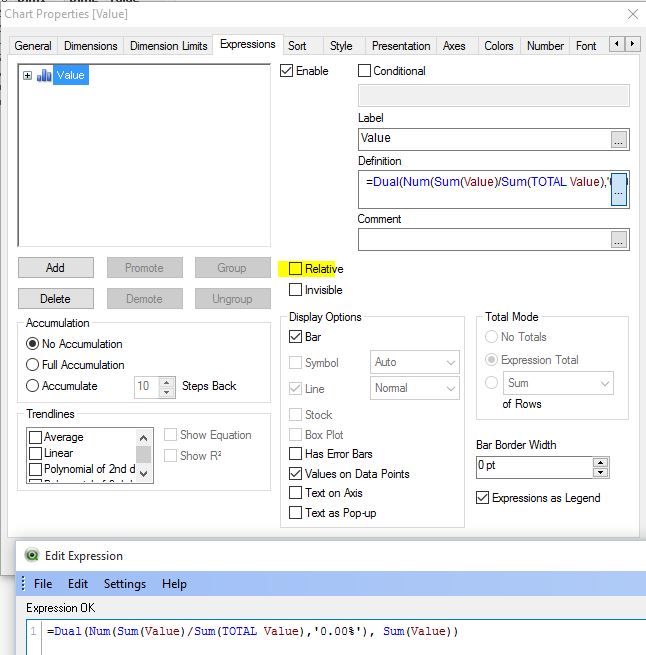The height and width of the screenshot is (655, 646).
Task: Decrease Bar Border Width value
Action: (x=600, y=472)
